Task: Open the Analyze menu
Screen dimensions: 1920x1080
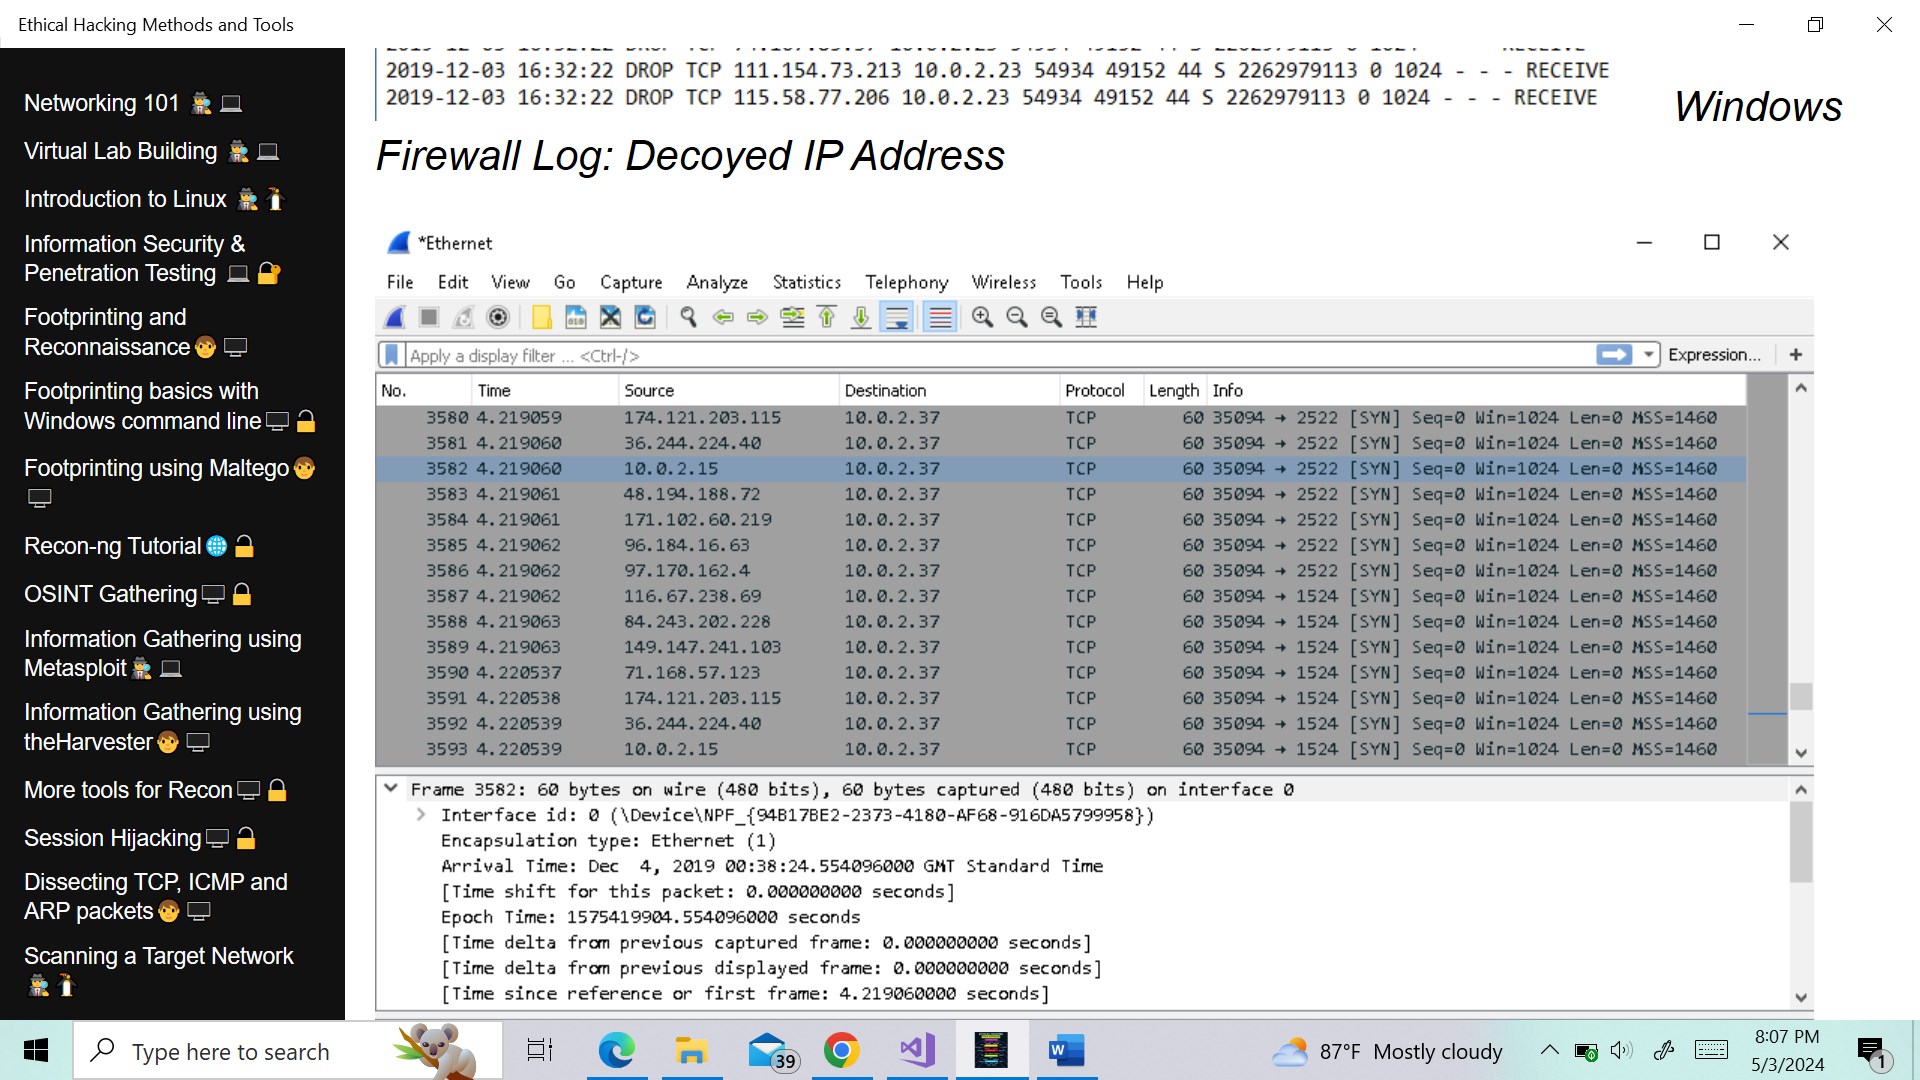Action: [716, 282]
